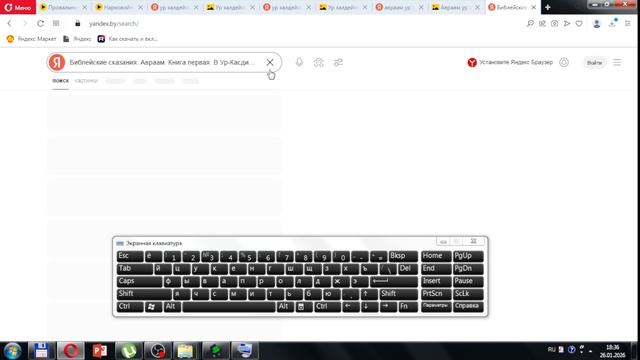Click the Yandex Я logo in the search box
640x360 pixels.
(x=57, y=62)
